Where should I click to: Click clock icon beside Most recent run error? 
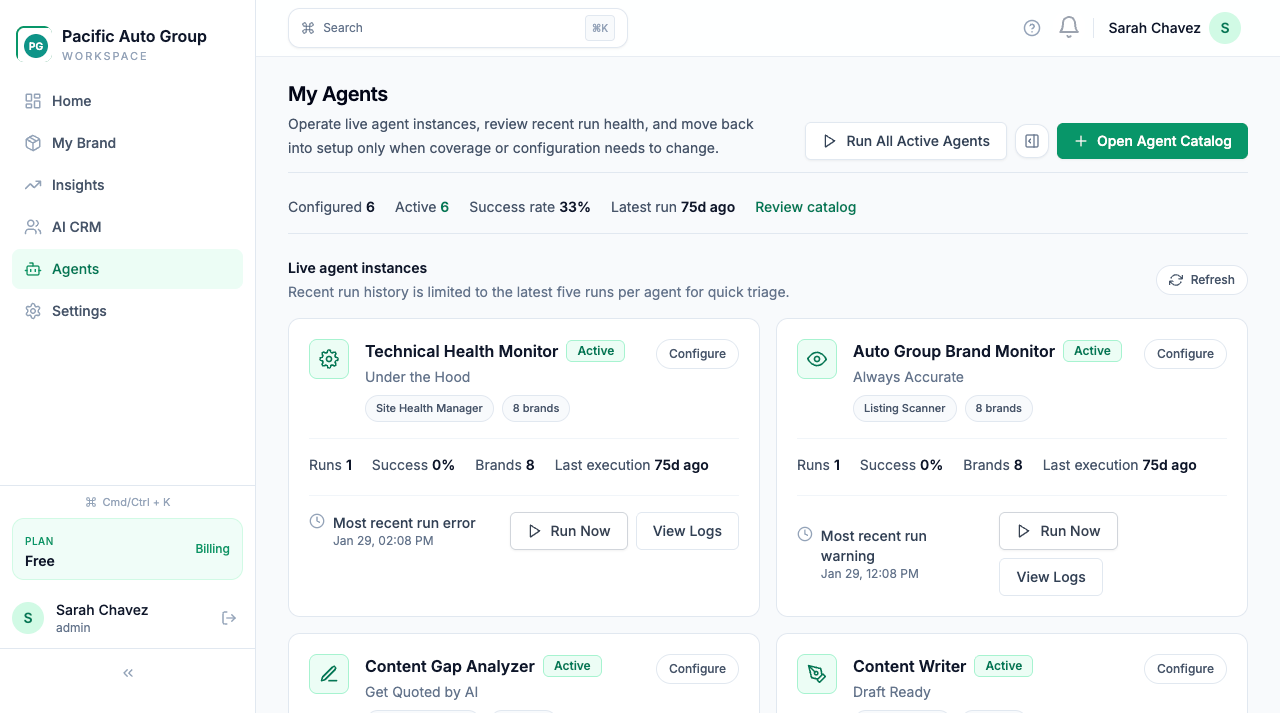click(317, 521)
